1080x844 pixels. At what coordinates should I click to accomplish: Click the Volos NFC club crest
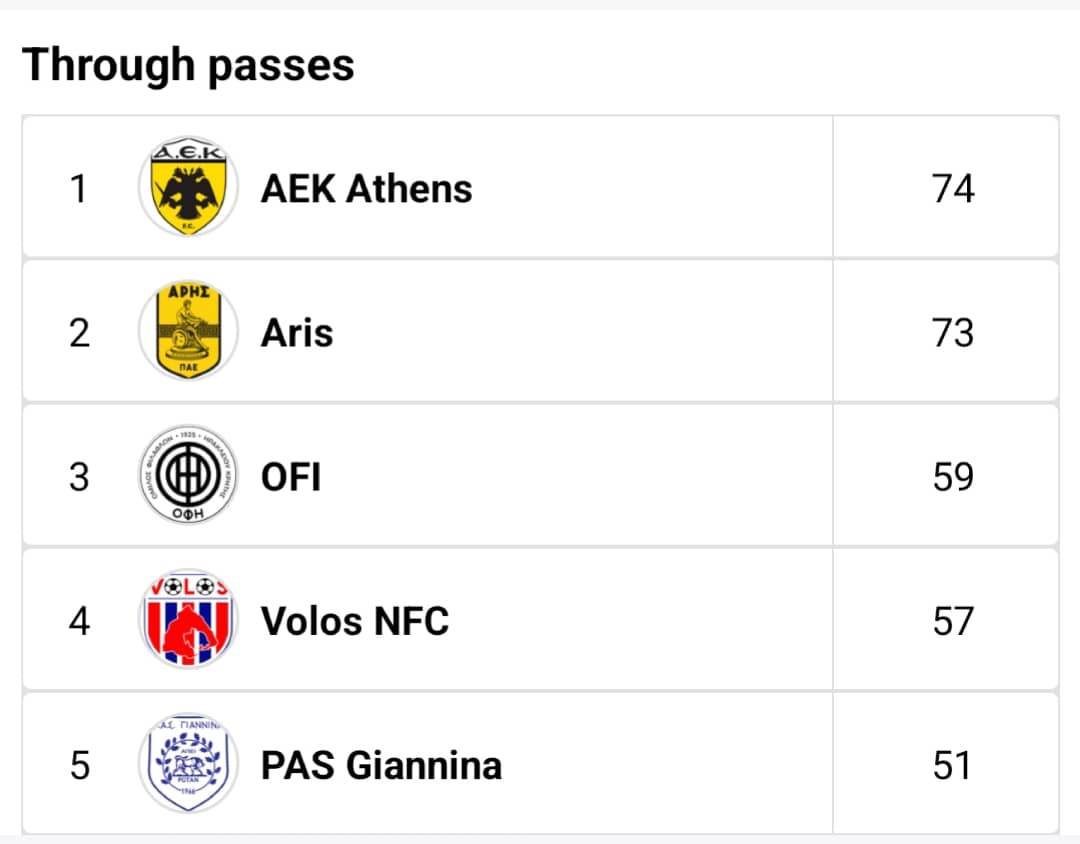[188, 619]
